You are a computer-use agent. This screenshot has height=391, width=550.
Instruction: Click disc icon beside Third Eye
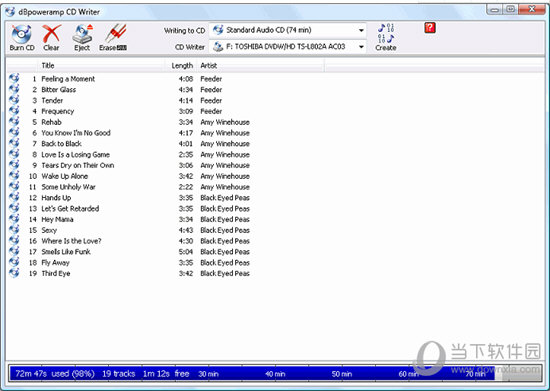coord(14,272)
